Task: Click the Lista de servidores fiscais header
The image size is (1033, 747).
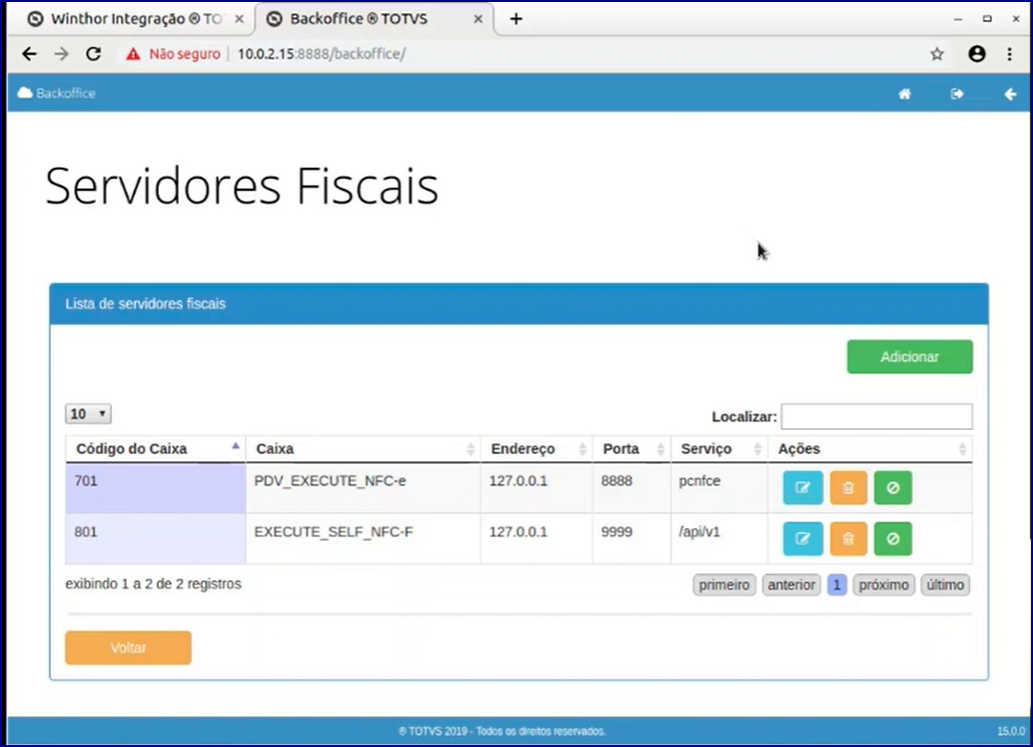Action: coord(519,304)
